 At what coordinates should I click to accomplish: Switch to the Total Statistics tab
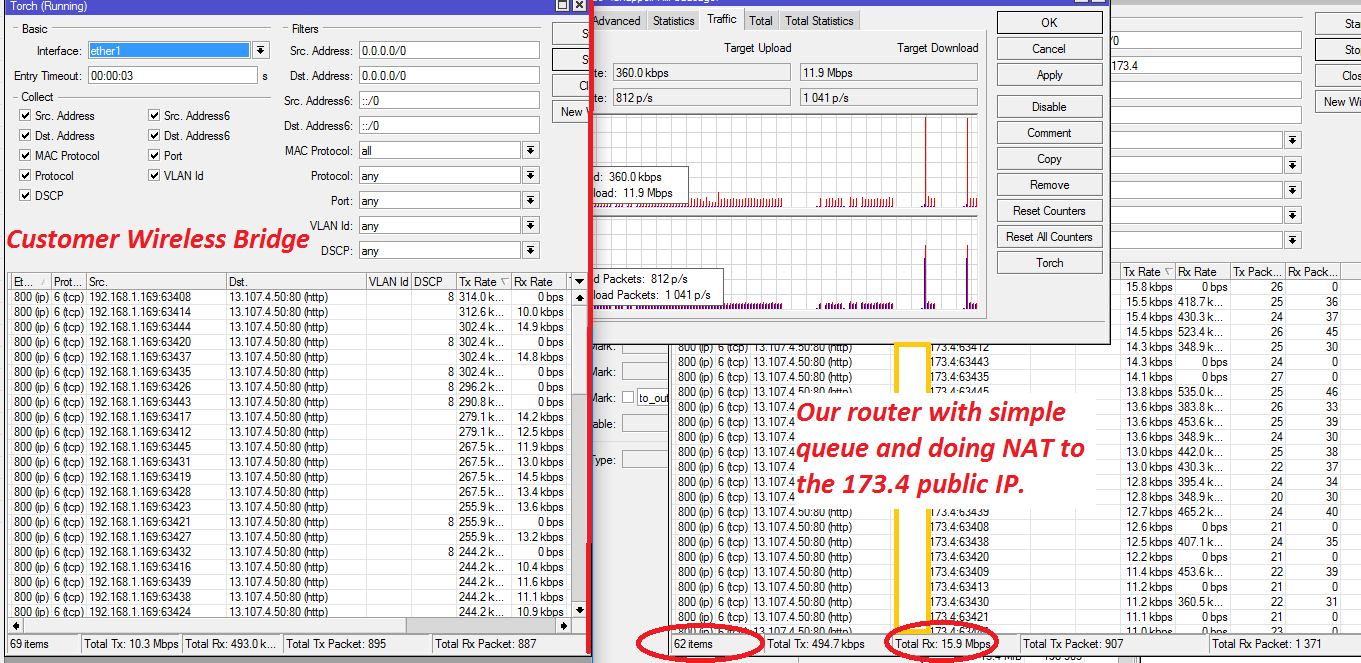[x=819, y=20]
